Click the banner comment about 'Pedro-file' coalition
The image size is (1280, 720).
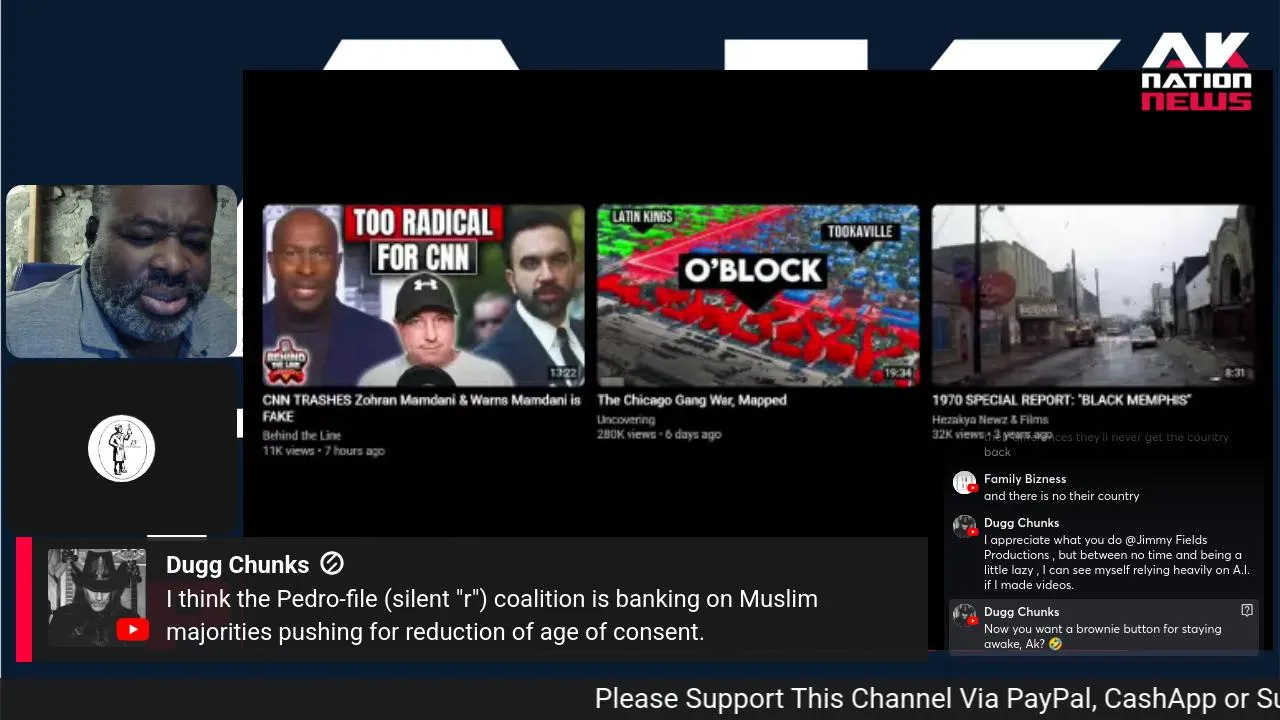click(x=492, y=615)
